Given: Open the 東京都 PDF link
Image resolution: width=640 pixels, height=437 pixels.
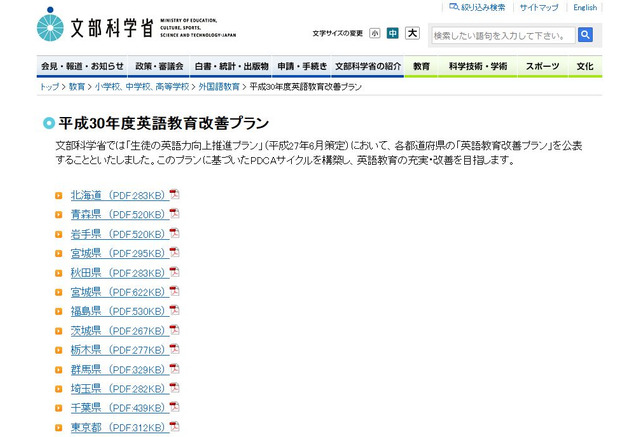Looking at the screenshot, I should [x=120, y=427].
